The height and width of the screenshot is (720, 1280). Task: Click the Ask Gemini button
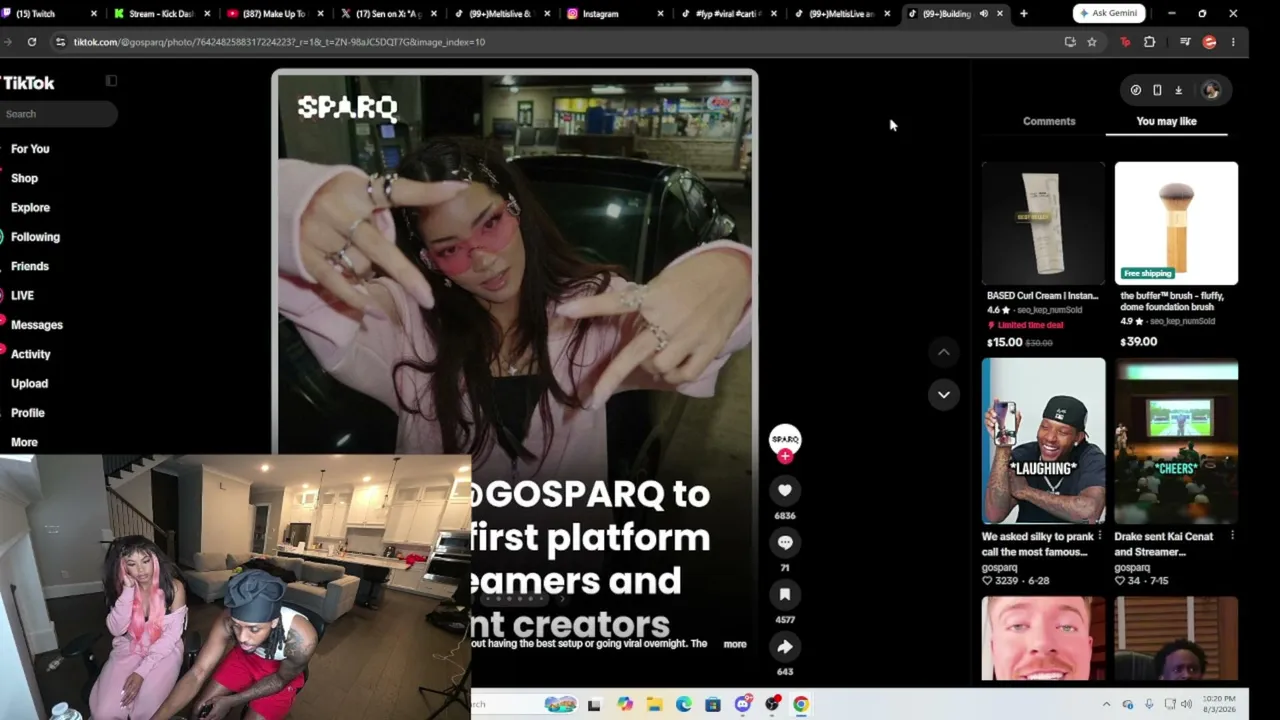point(1109,14)
